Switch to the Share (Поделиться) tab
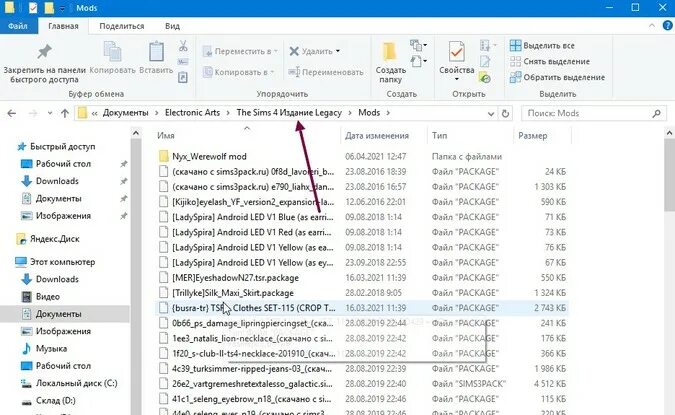Viewport: 675px width, 415px height. pos(122,26)
